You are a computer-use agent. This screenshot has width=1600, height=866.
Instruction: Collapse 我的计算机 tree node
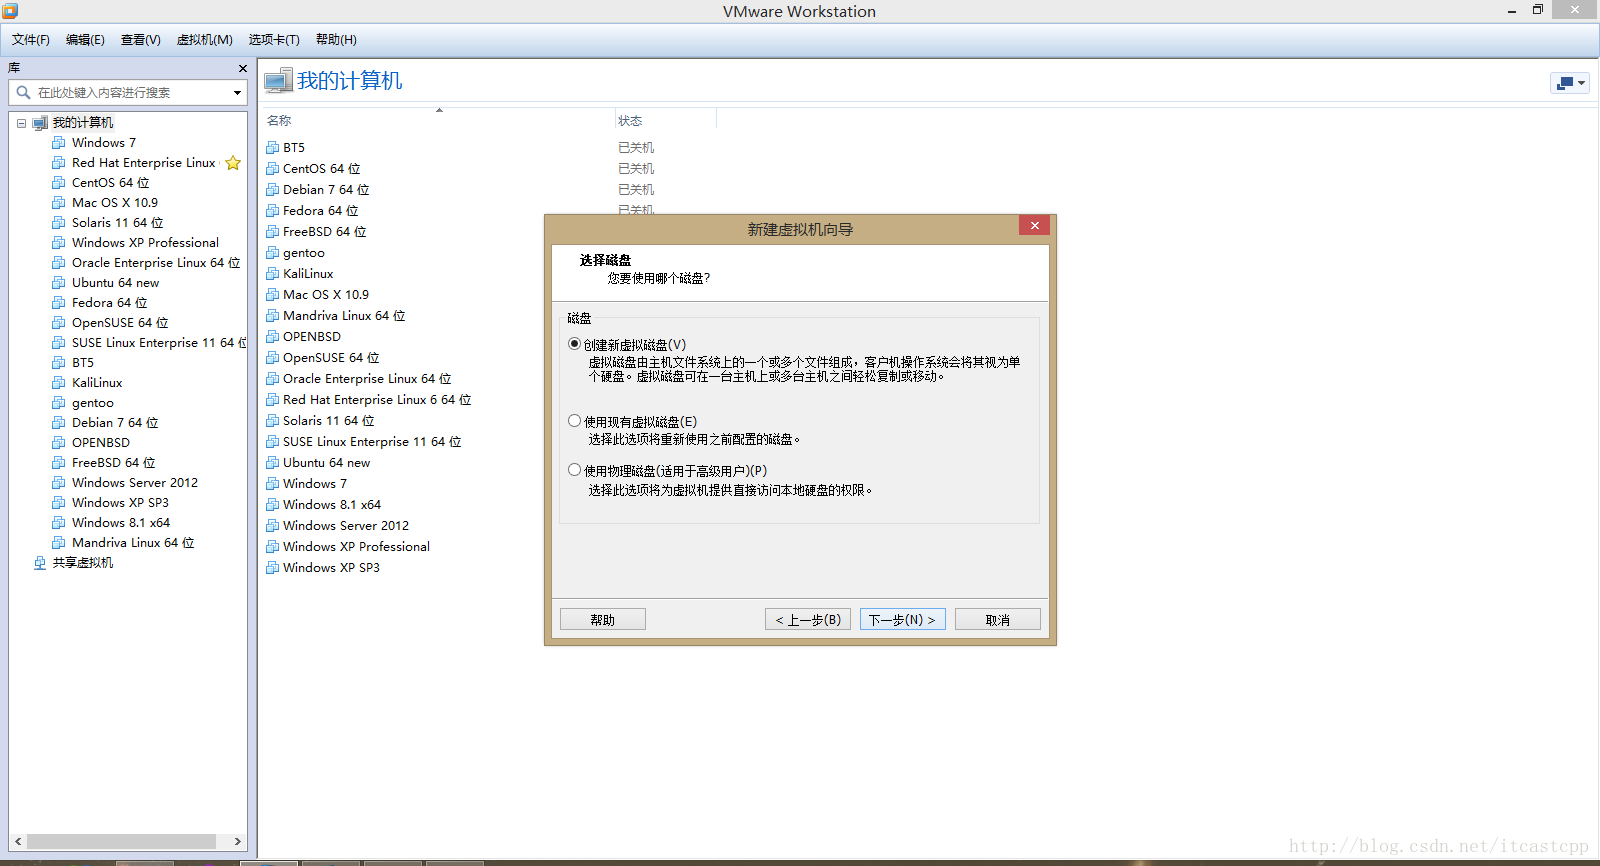click(21, 123)
